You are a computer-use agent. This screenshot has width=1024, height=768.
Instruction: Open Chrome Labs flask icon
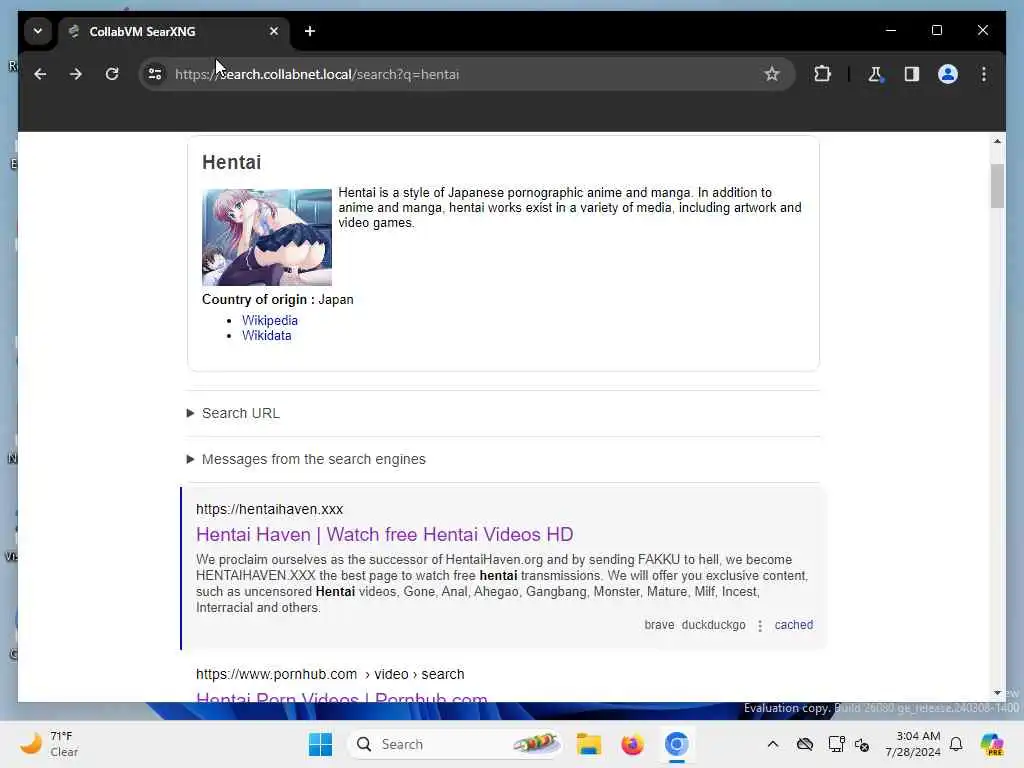[x=875, y=74]
